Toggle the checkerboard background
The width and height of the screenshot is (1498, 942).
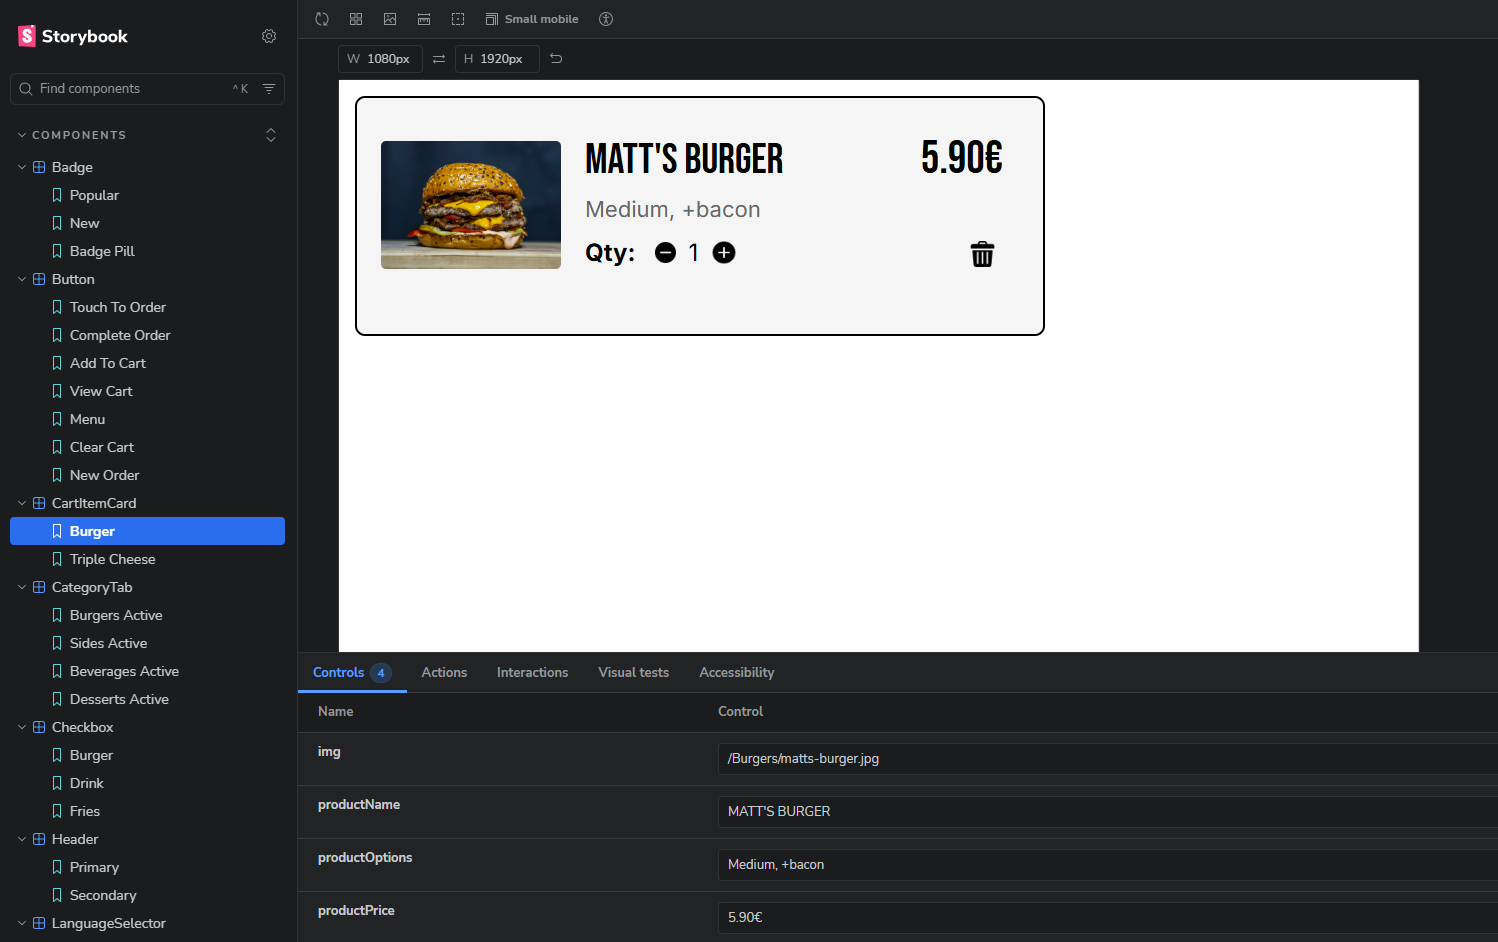(x=356, y=18)
